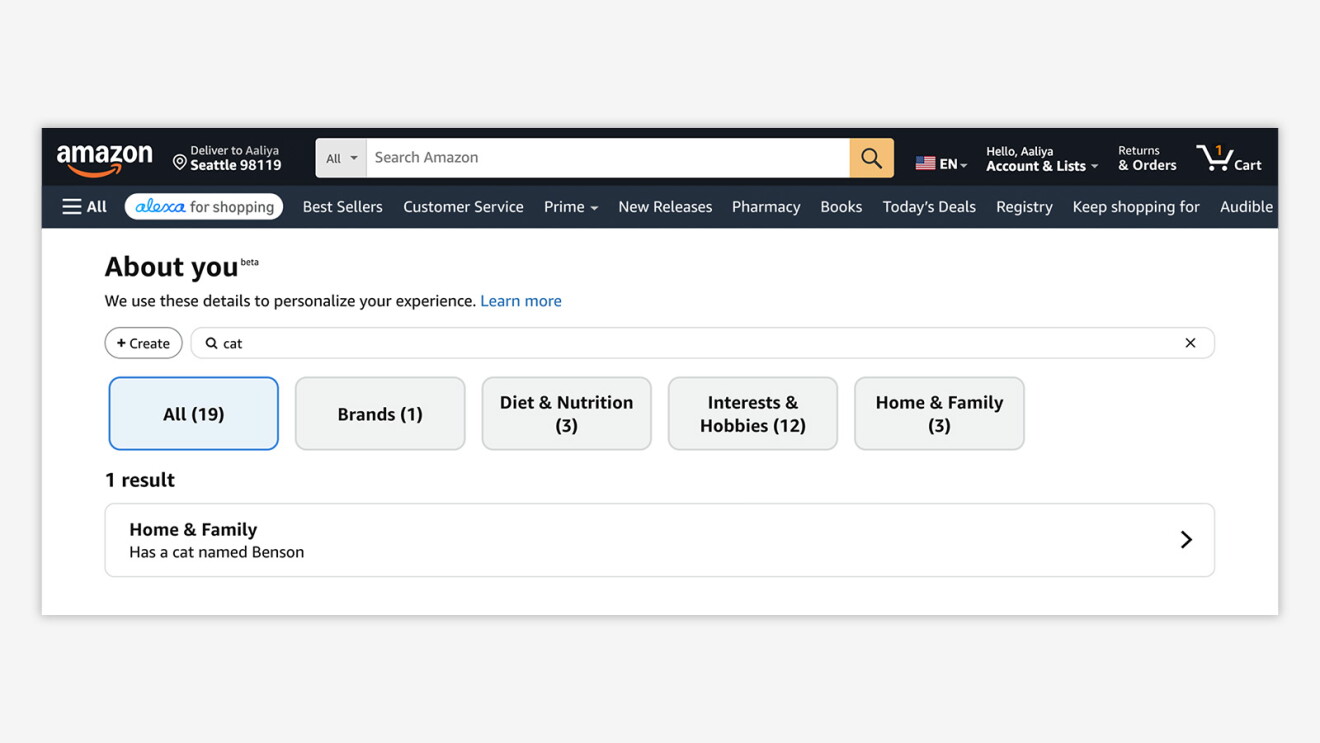Image resolution: width=1320 pixels, height=743 pixels.
Task: Click the + Create button
Action: (x=143, y=343)
